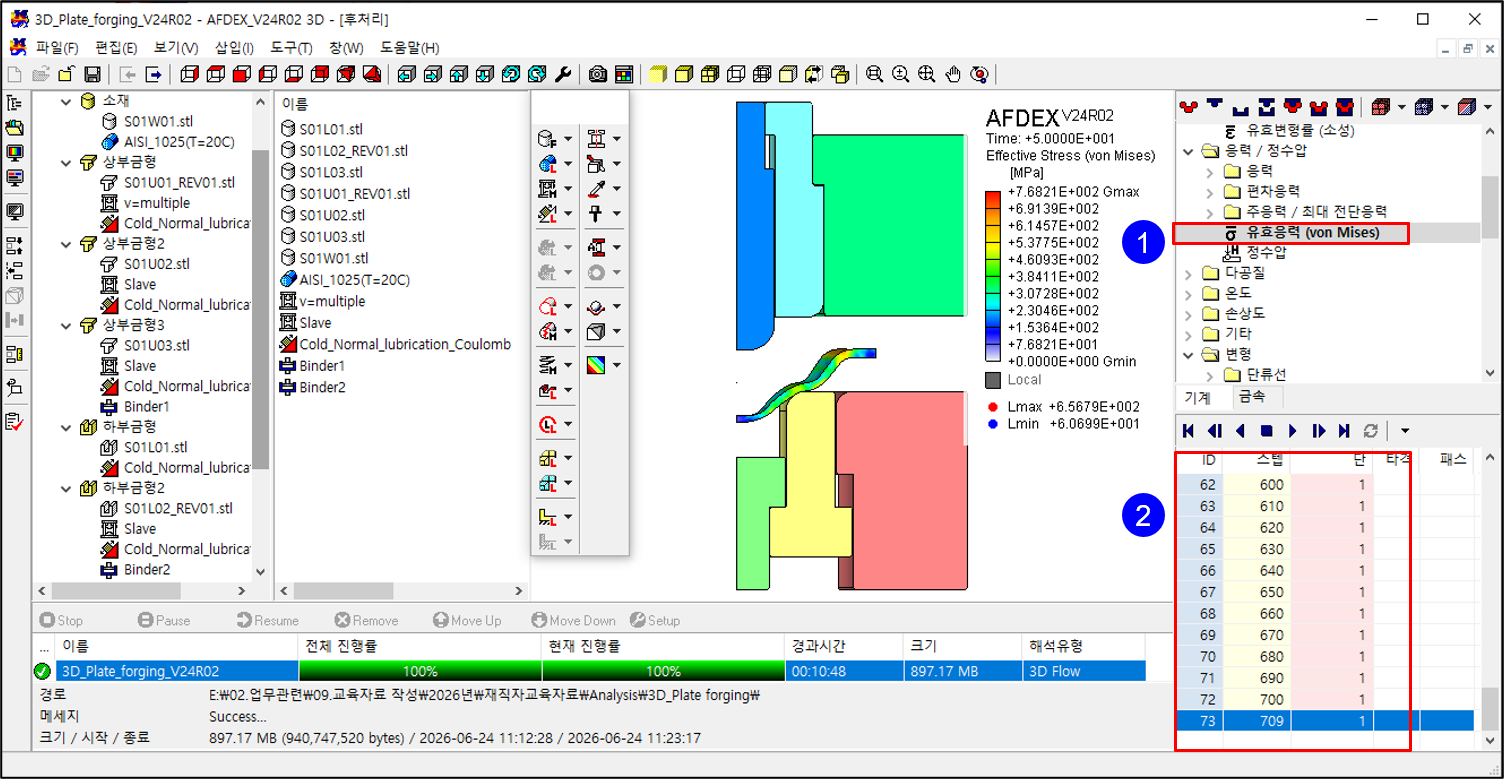
Task: Collapse the 소재 tree node
Action: pyautogui.click(x=68, y=101)
